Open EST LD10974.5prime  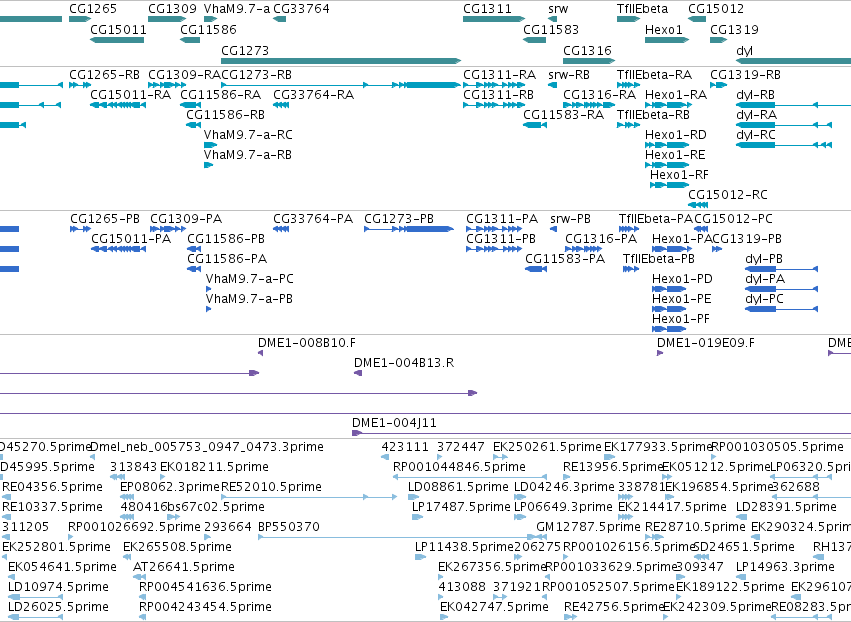click(59, 587)
